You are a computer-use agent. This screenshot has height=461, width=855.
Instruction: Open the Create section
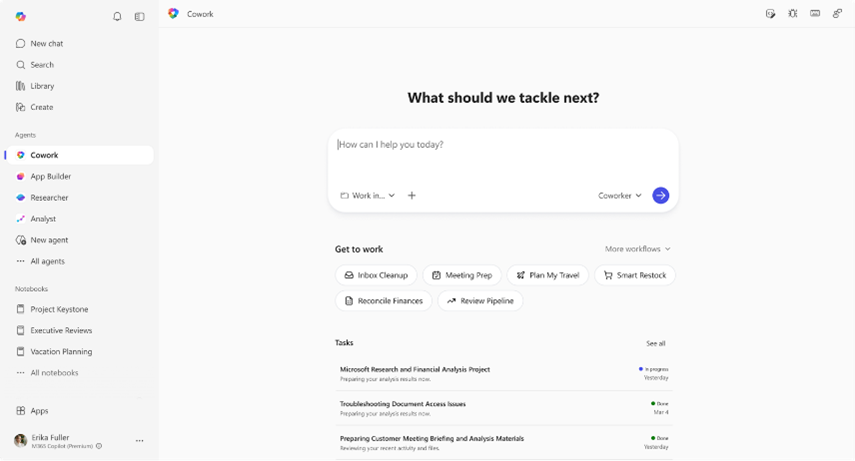tap(79, 107)
